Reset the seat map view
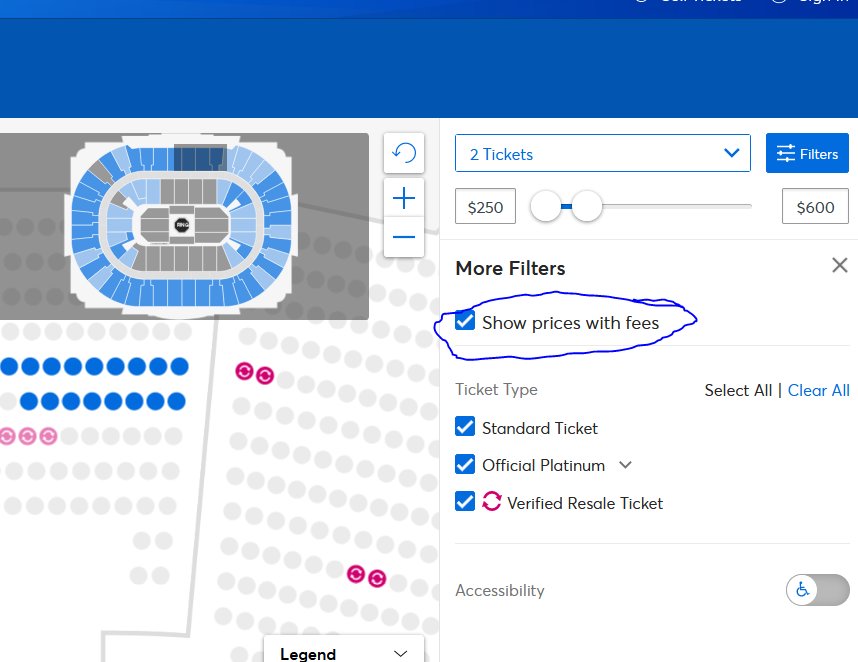Image resolution: width=858 pixels, height=662 pixels. click(404, 153)
